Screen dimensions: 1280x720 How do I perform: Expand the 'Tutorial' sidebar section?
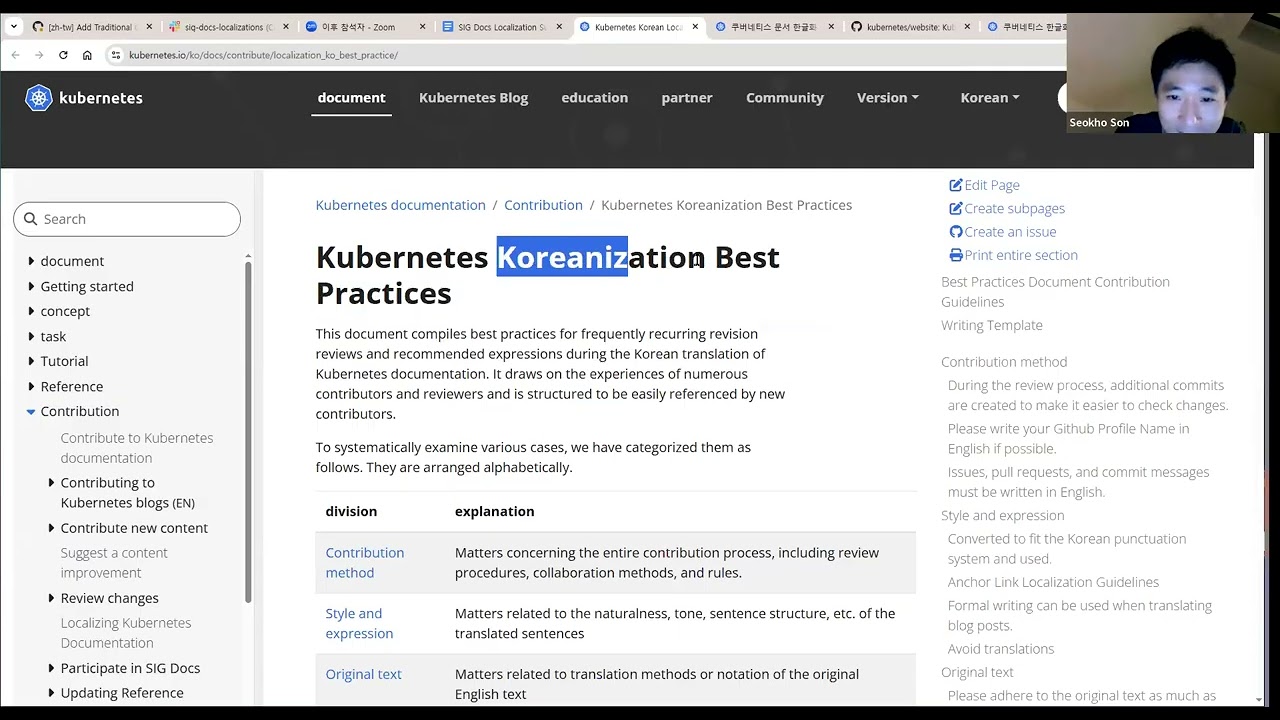31,361
